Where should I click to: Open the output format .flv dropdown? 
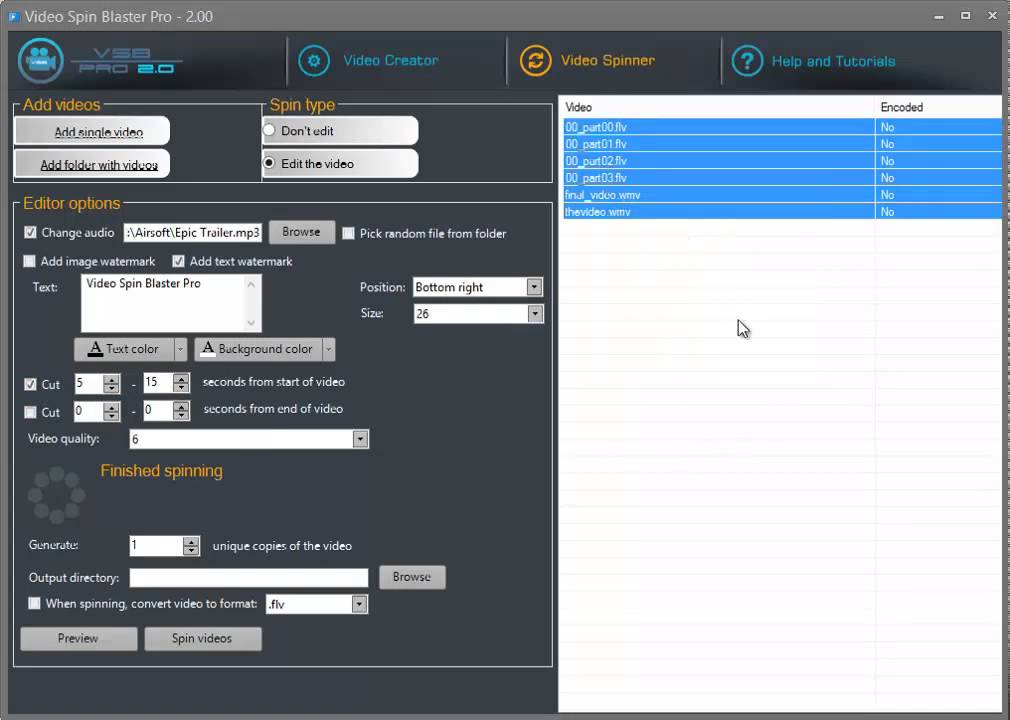[x=359, y=604]
